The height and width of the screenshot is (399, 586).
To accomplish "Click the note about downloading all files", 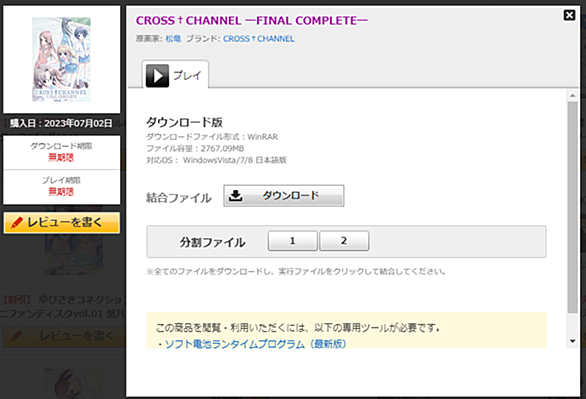I will pyautogui.click(x=296, y=271).
